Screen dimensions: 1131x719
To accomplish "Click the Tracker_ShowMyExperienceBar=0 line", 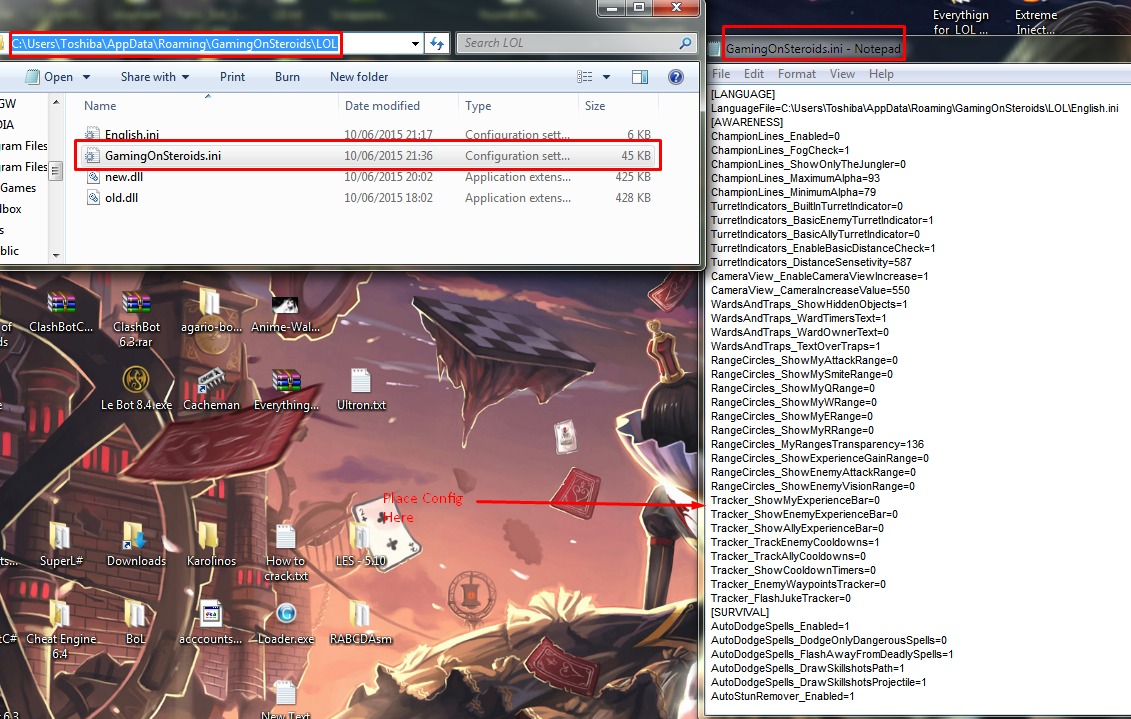I will coord(795,500).
